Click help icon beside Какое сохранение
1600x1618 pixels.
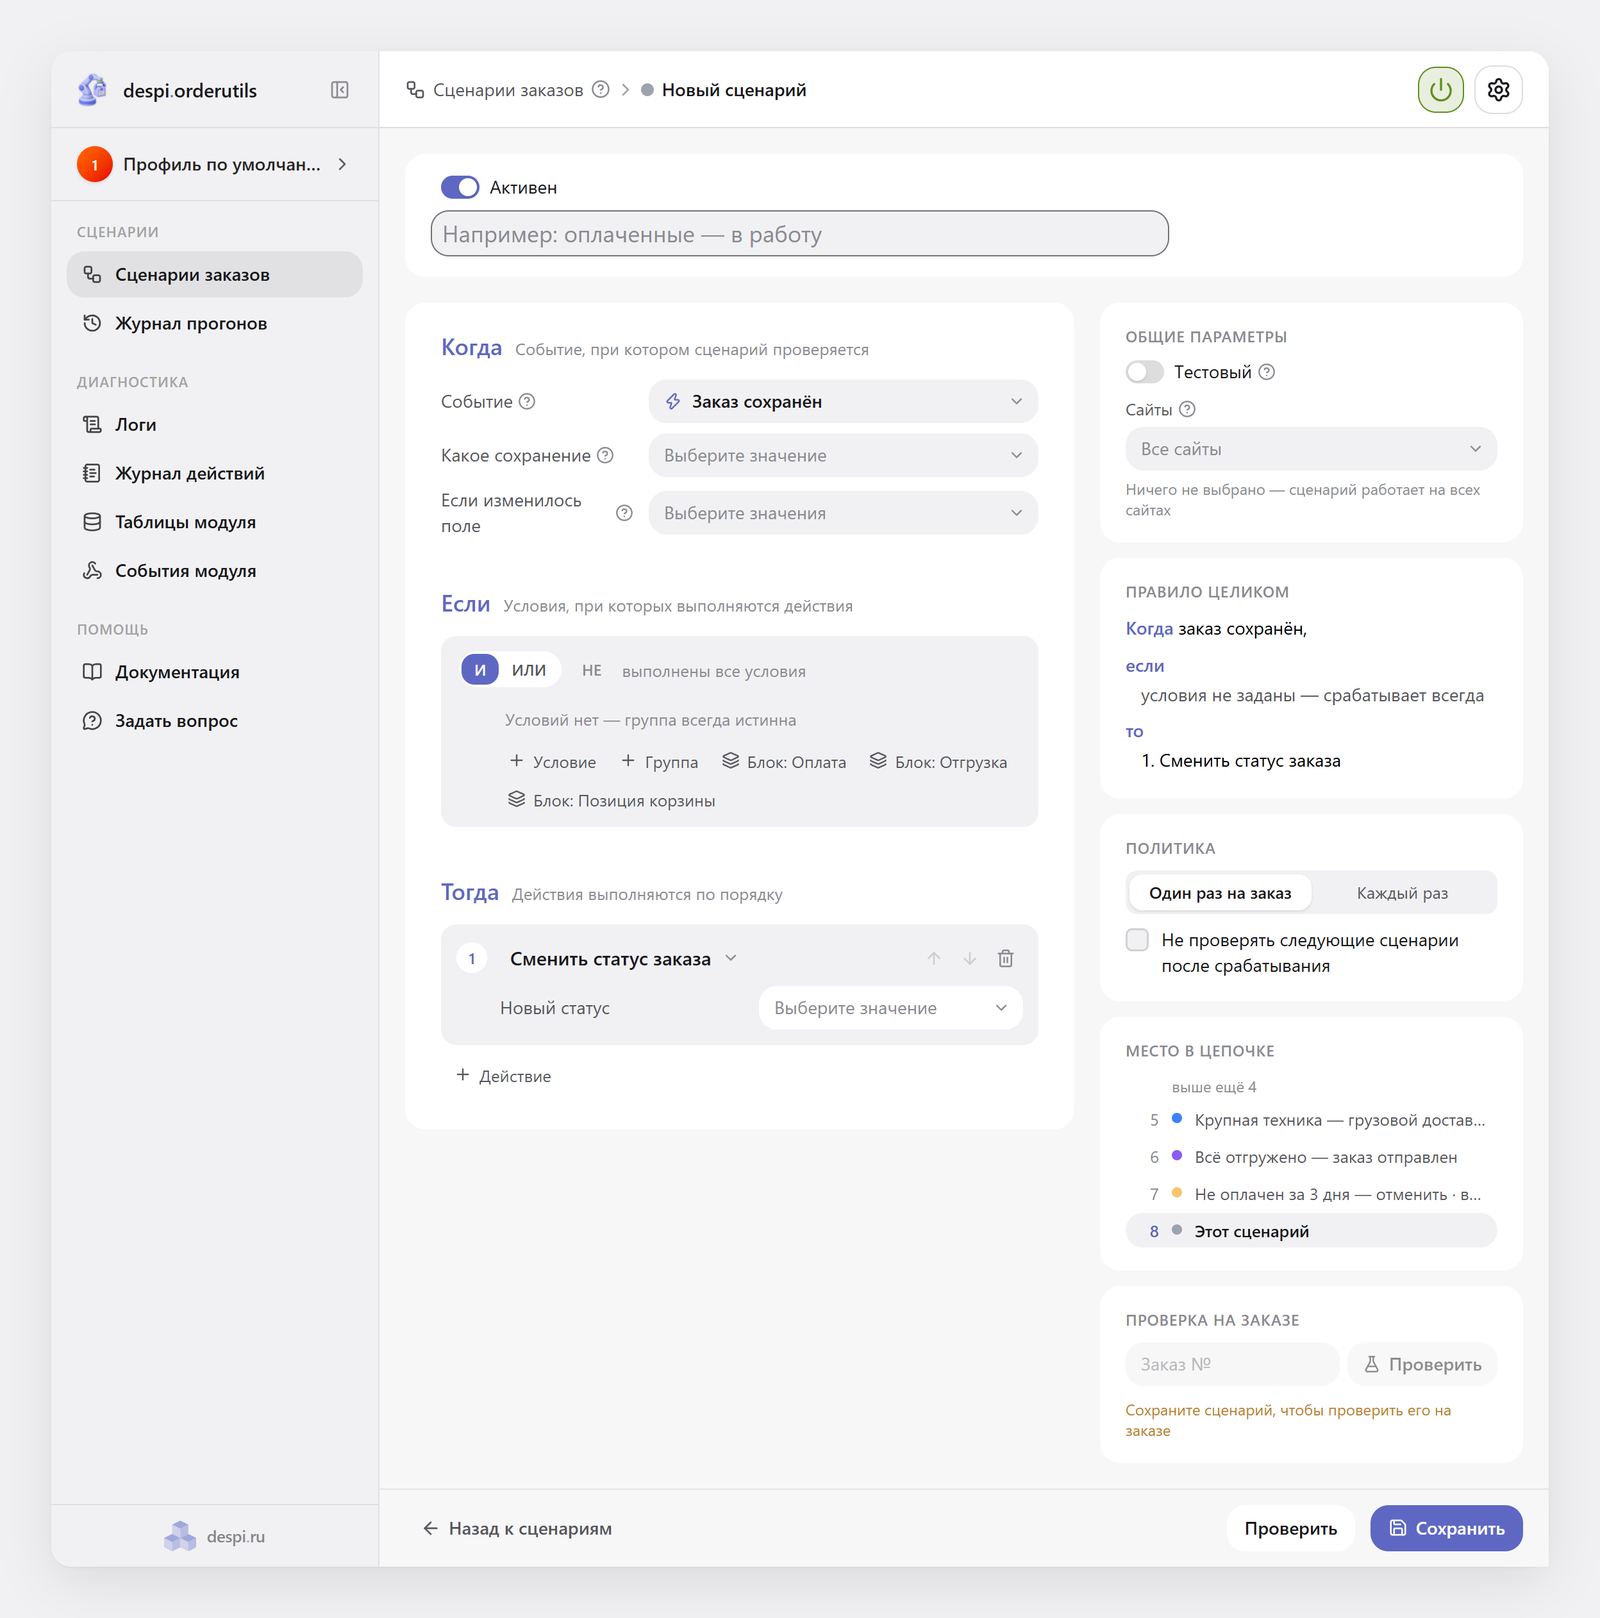(x=605, y=455)
